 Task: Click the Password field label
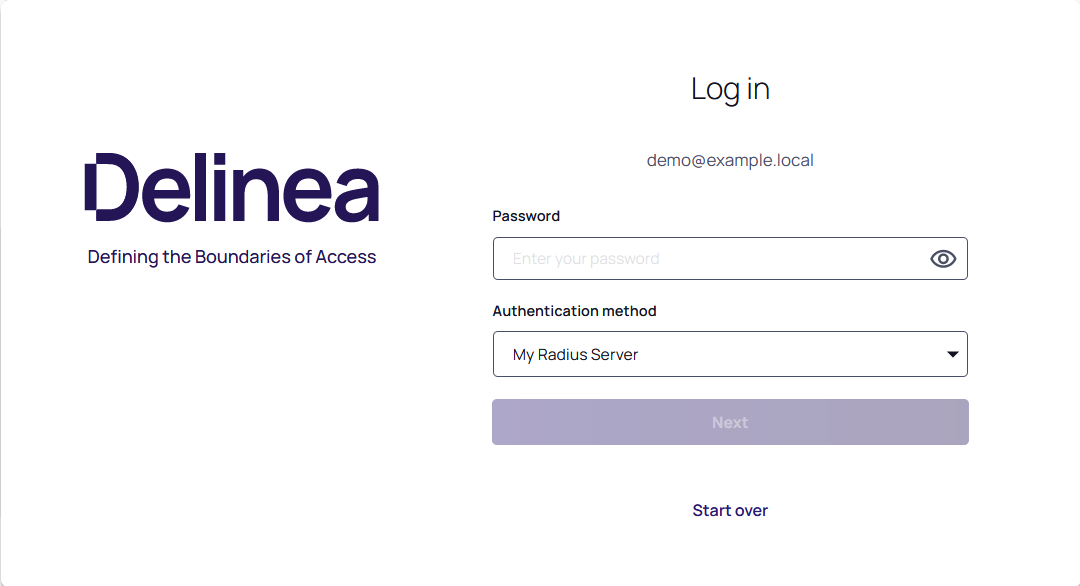(x=526, y=216)
